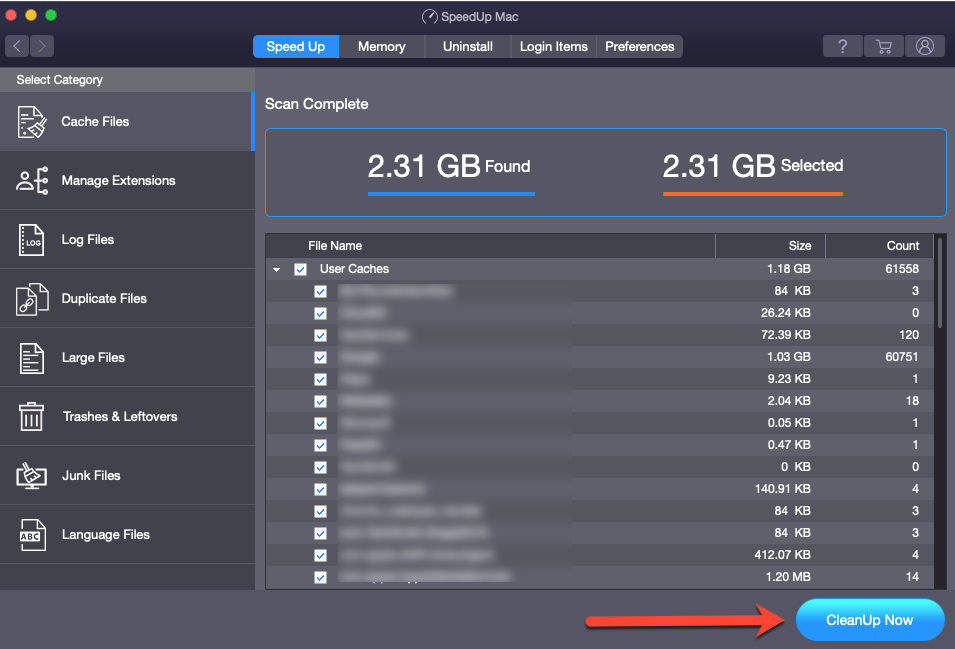The image size is (955, 649).
Task: Click the Language Files ABC icon
Action: pyautogui.click(x=32, y=535)
